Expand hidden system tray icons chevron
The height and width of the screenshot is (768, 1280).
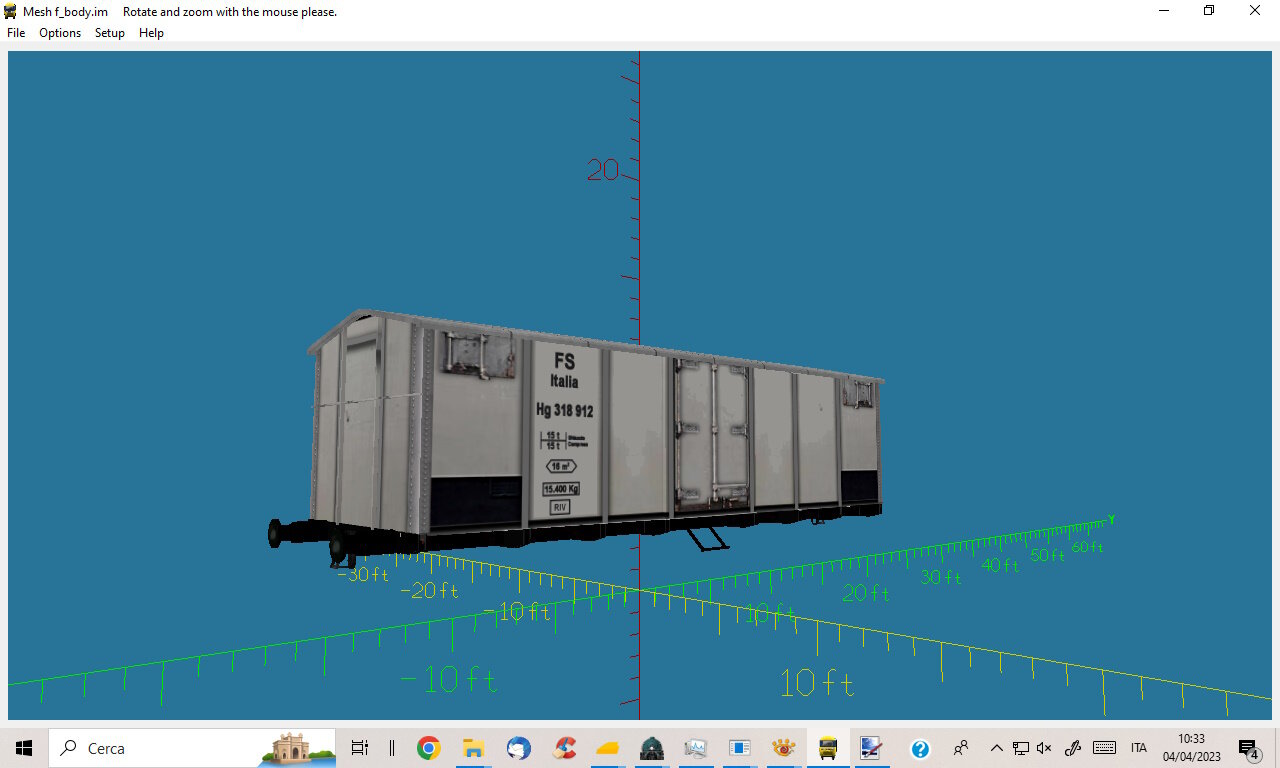click(996, 748)
